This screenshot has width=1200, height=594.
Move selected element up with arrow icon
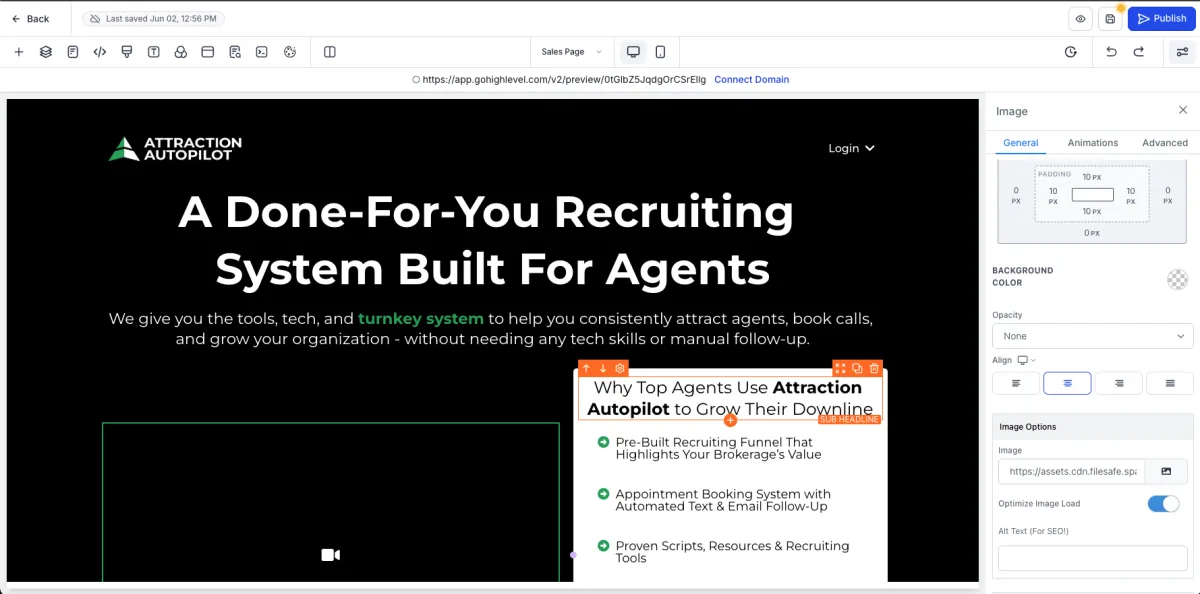point(586,369)
